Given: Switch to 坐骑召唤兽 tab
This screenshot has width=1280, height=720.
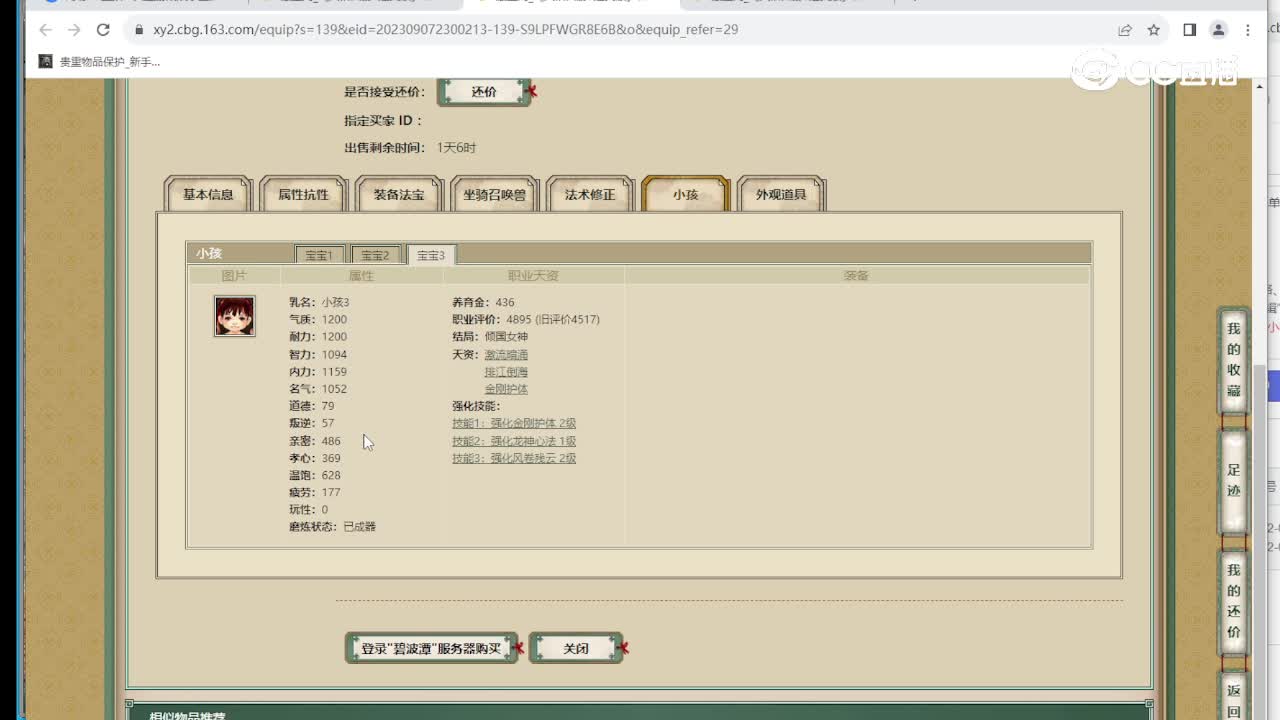Looking at the screenshot, I should pyautogui.click(x=494, y=194).
